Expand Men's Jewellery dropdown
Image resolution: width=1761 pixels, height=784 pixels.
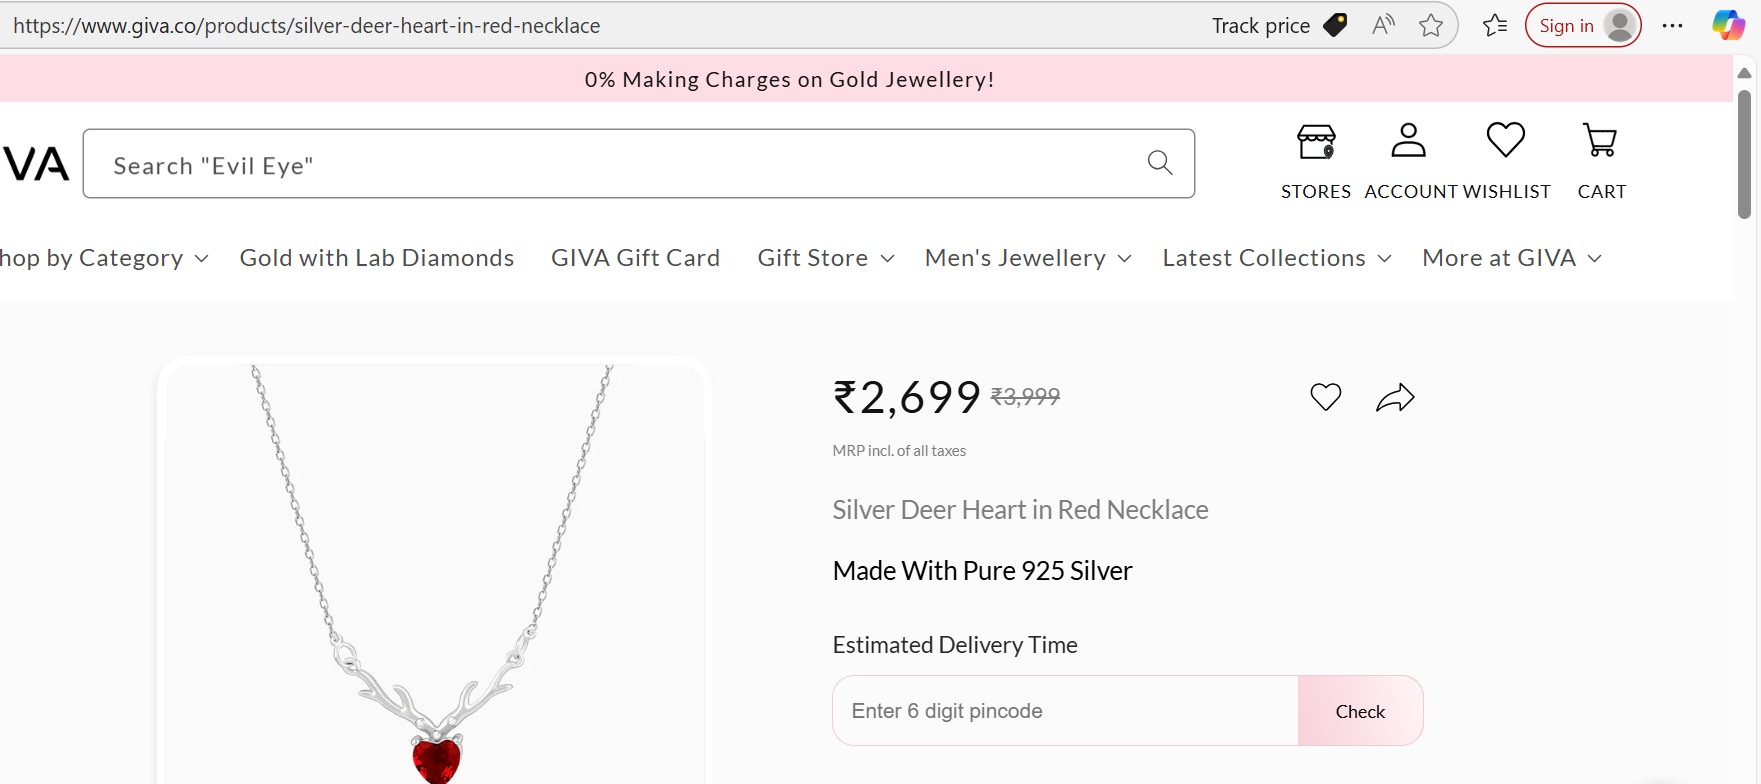pyautogui.click(x=1027, y=258)
